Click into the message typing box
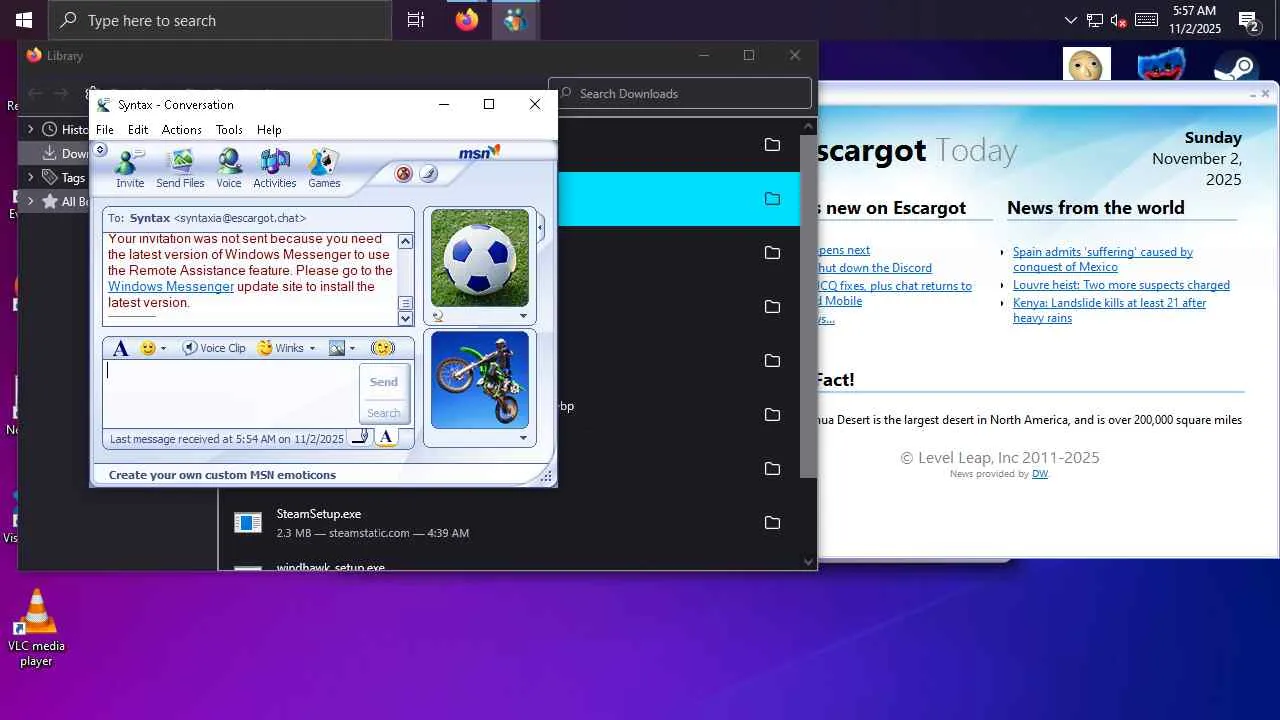Image resolution: width=1280 pixels, height=720 pixels. 231,395
